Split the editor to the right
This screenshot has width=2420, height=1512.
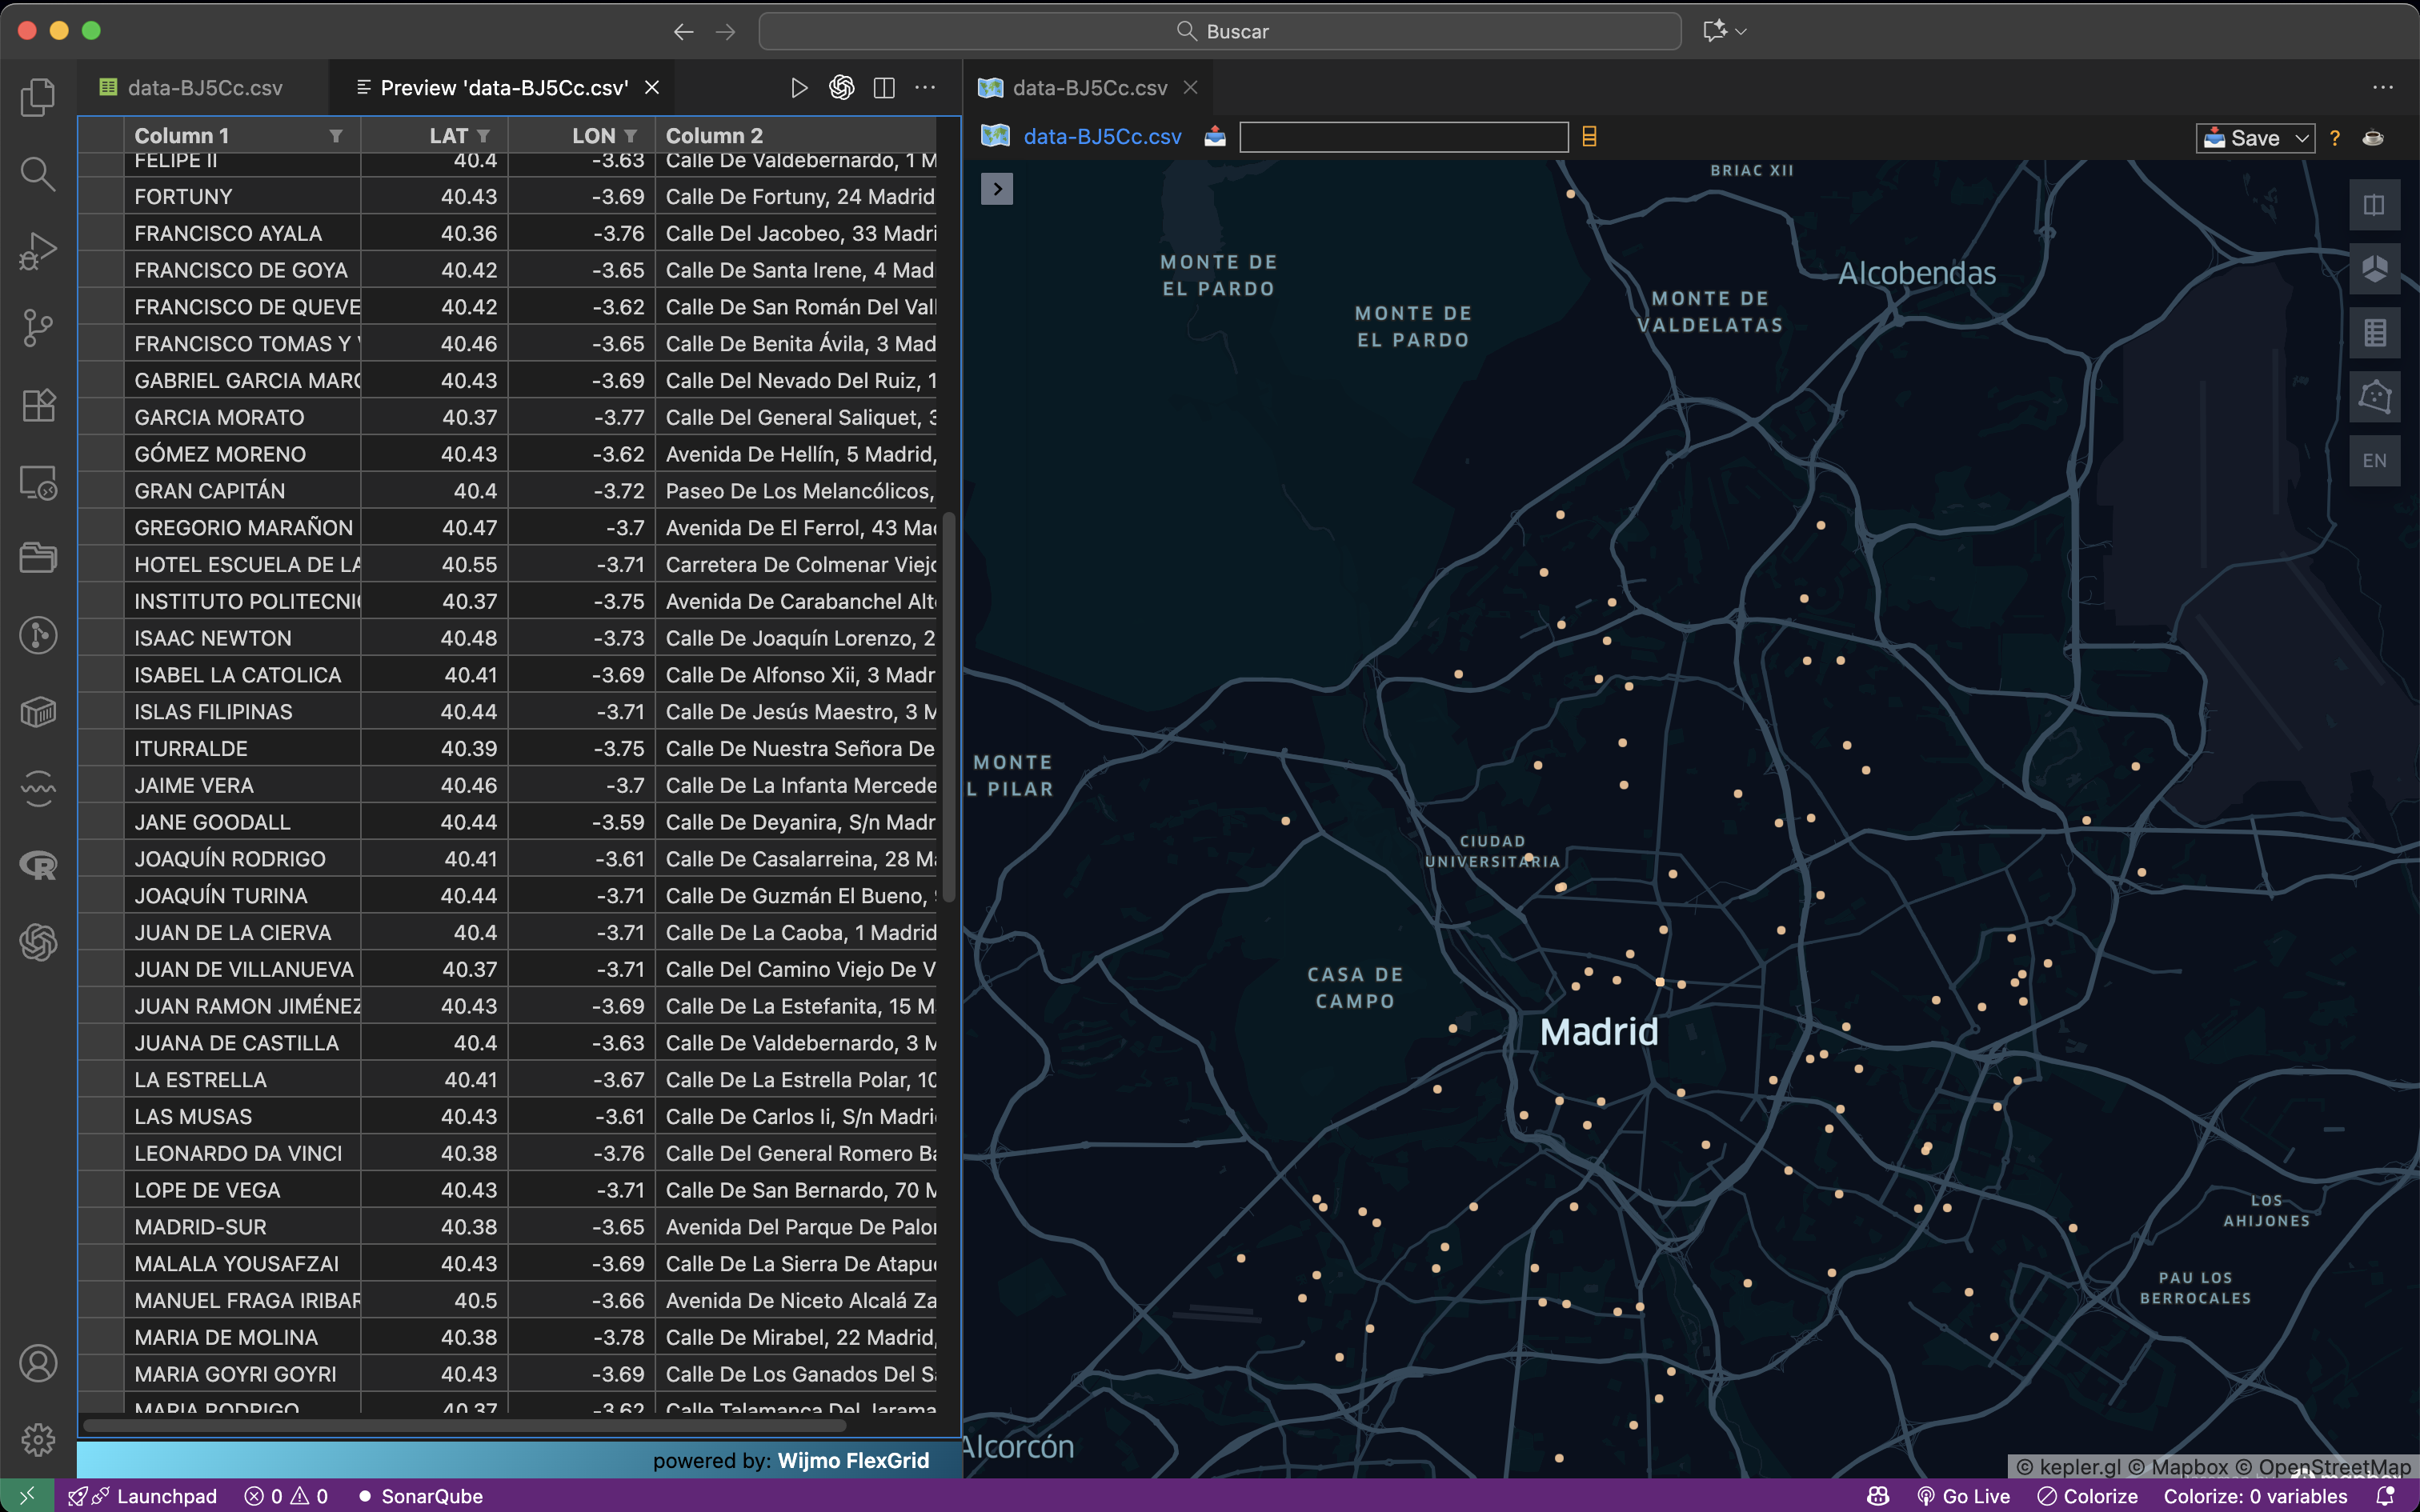(x=884, y=88)
